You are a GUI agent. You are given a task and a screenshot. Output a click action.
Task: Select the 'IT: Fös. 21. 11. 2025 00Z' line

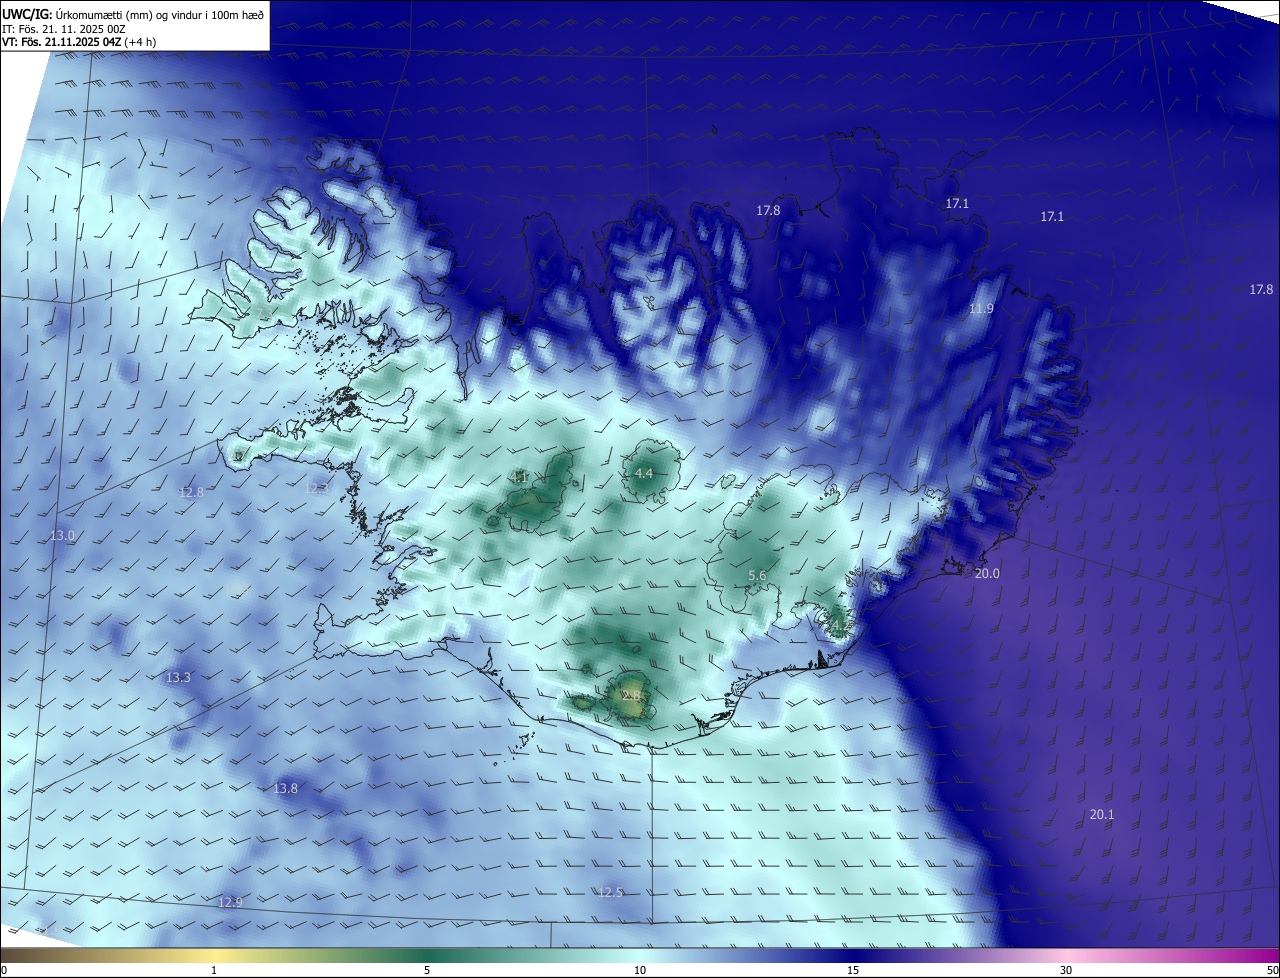(64, 29)
